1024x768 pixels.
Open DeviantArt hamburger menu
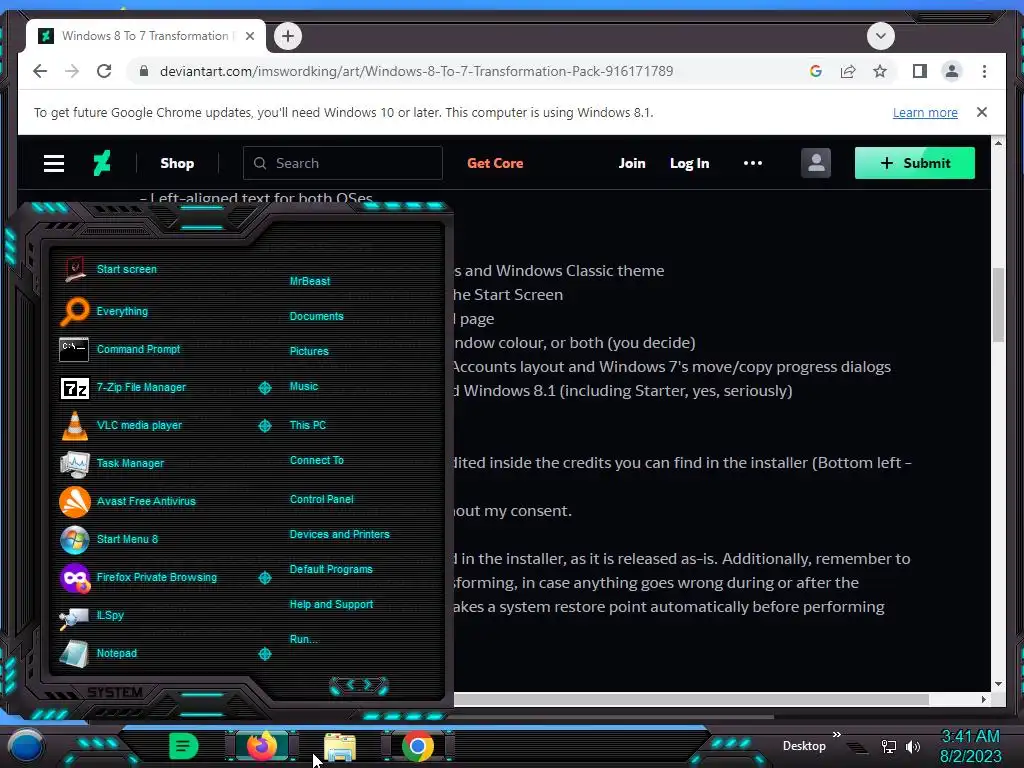(54, 163)
